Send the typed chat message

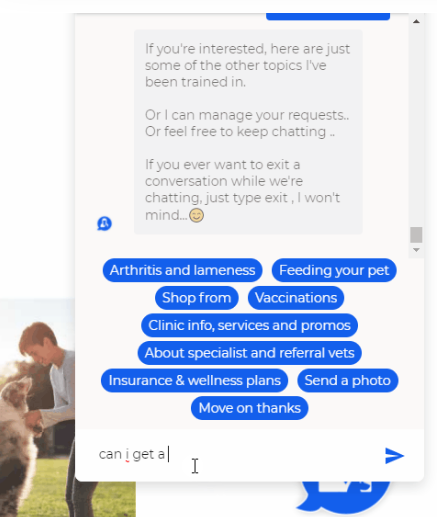coord(394,455)
